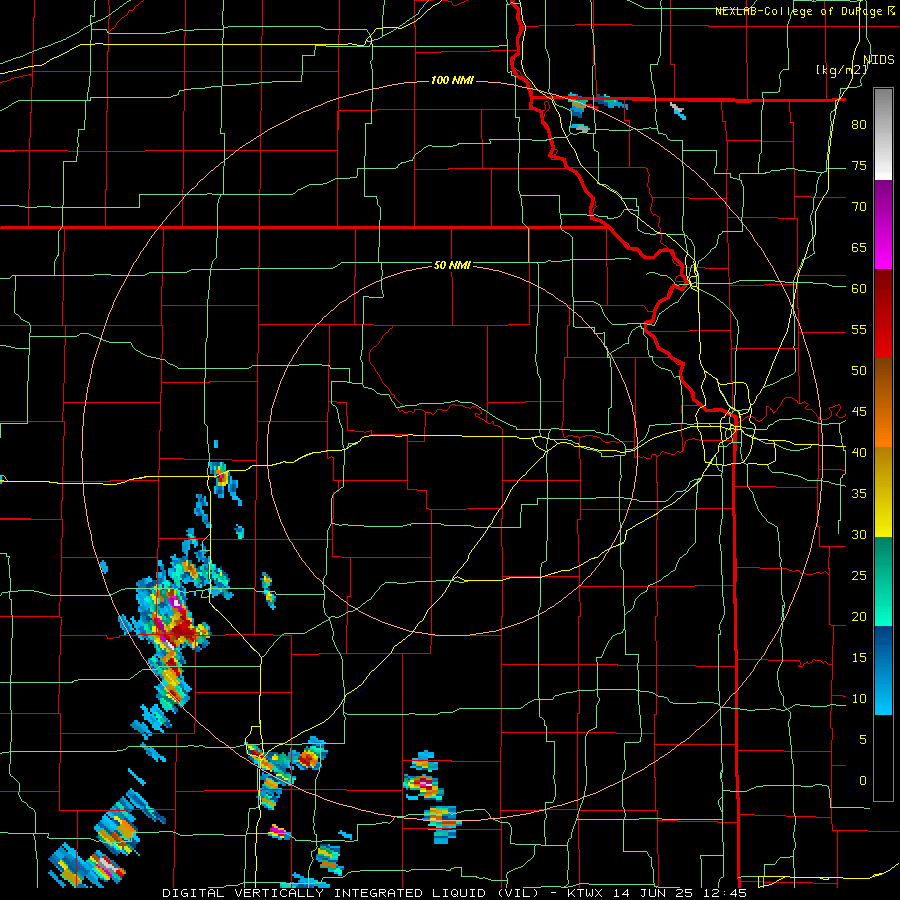Click the 45 value on the color scale
The image size is (900, 900).
coord(859,412)
